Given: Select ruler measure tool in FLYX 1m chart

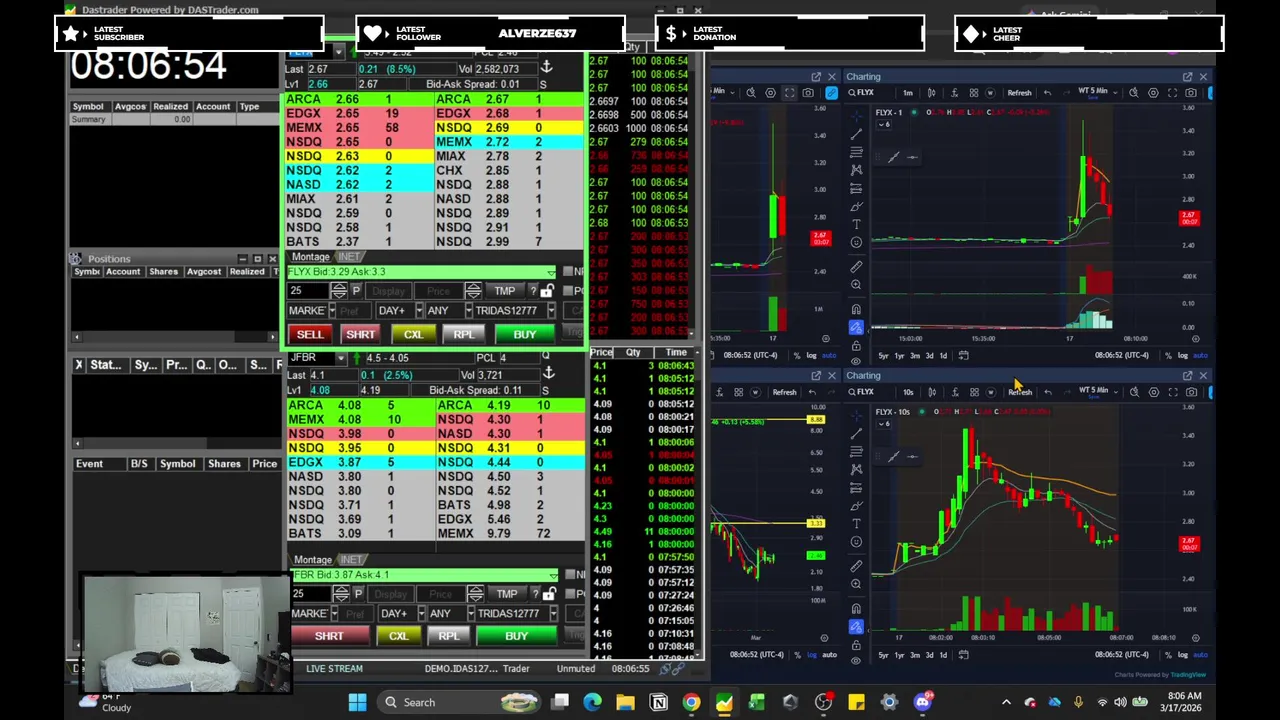Looking at the screenshot, I should 856,267.
